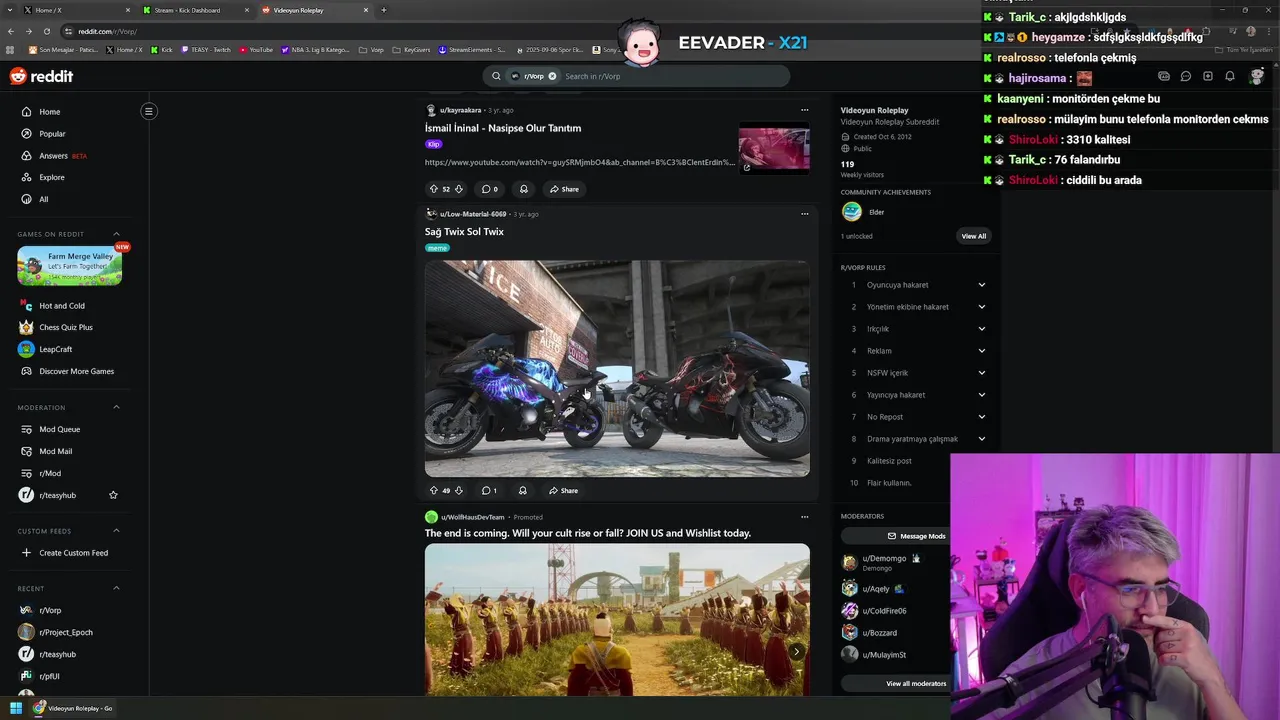The height and width of the screenshot is (720, 1280).
Task: Open KeyGuars bookmark
Action: tap(412, 49)
